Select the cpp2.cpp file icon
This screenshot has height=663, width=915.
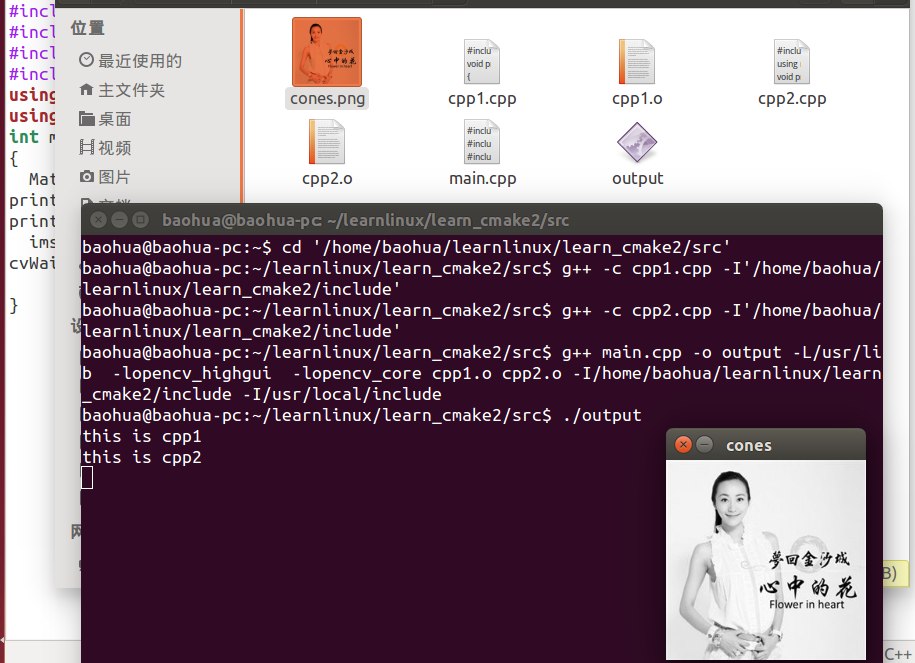(x=792, y=61)
